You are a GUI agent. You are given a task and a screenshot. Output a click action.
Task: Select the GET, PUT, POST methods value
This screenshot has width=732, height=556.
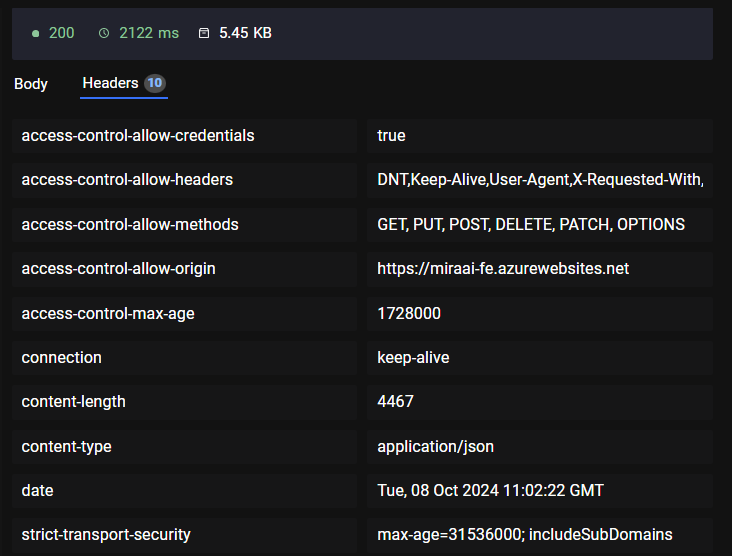click(531, 224)
